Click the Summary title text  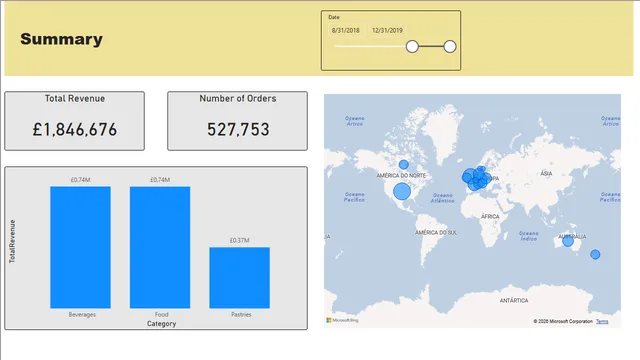pyautogui.click(x=62, y=39)
